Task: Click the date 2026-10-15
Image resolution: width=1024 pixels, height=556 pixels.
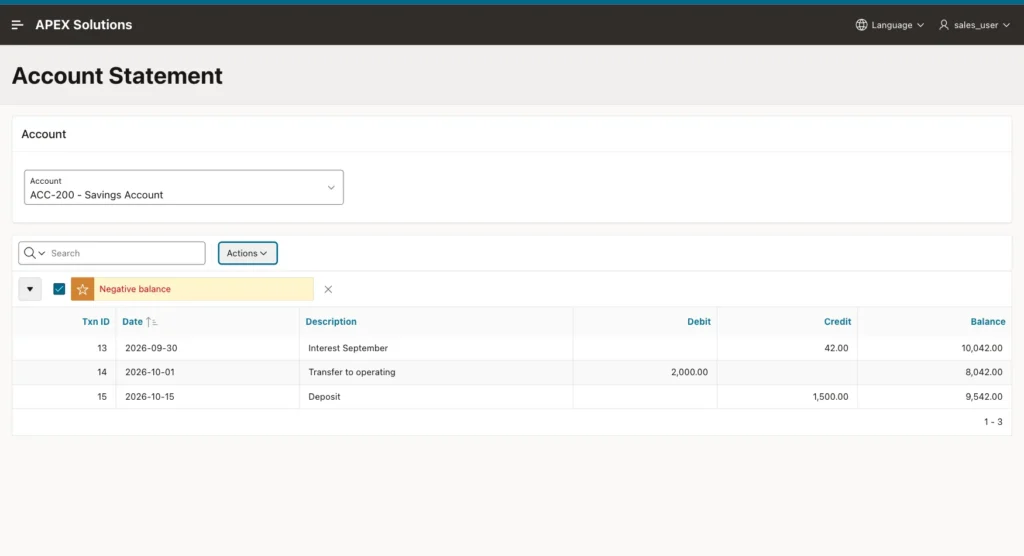Action: pos(150,397)
